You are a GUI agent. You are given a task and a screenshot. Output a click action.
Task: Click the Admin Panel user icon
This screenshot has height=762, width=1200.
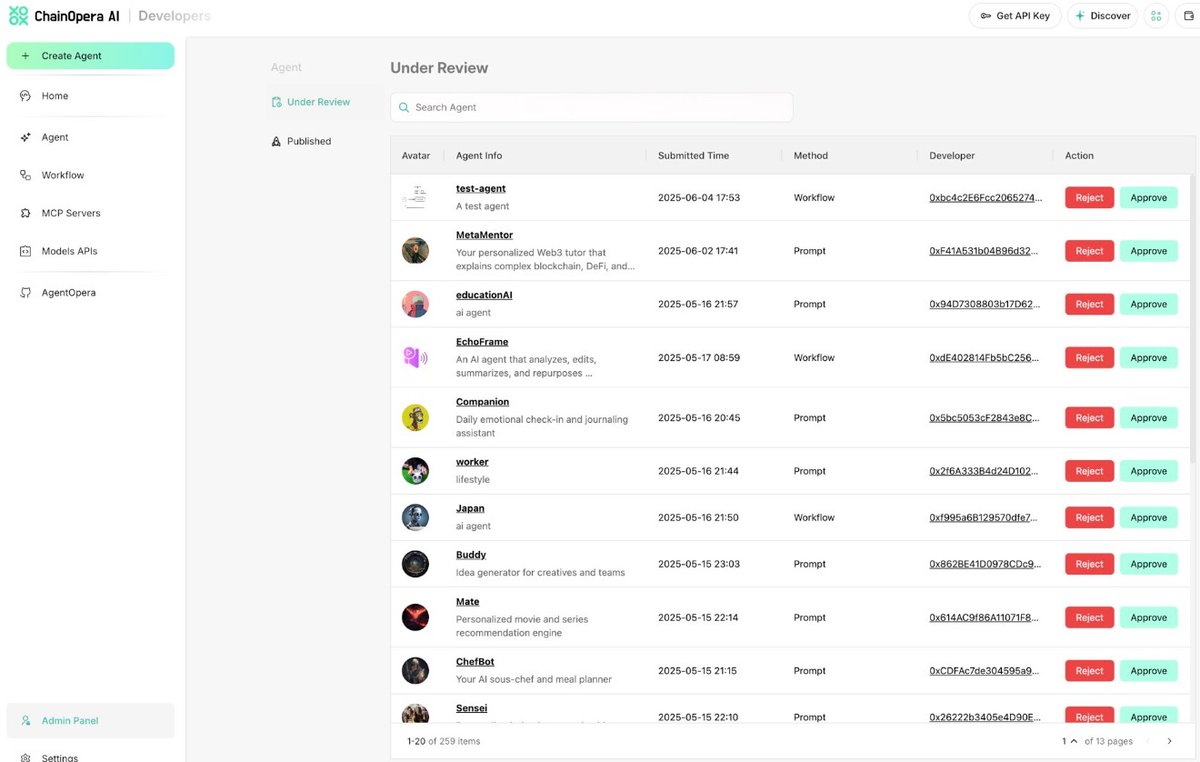[25, 720]
